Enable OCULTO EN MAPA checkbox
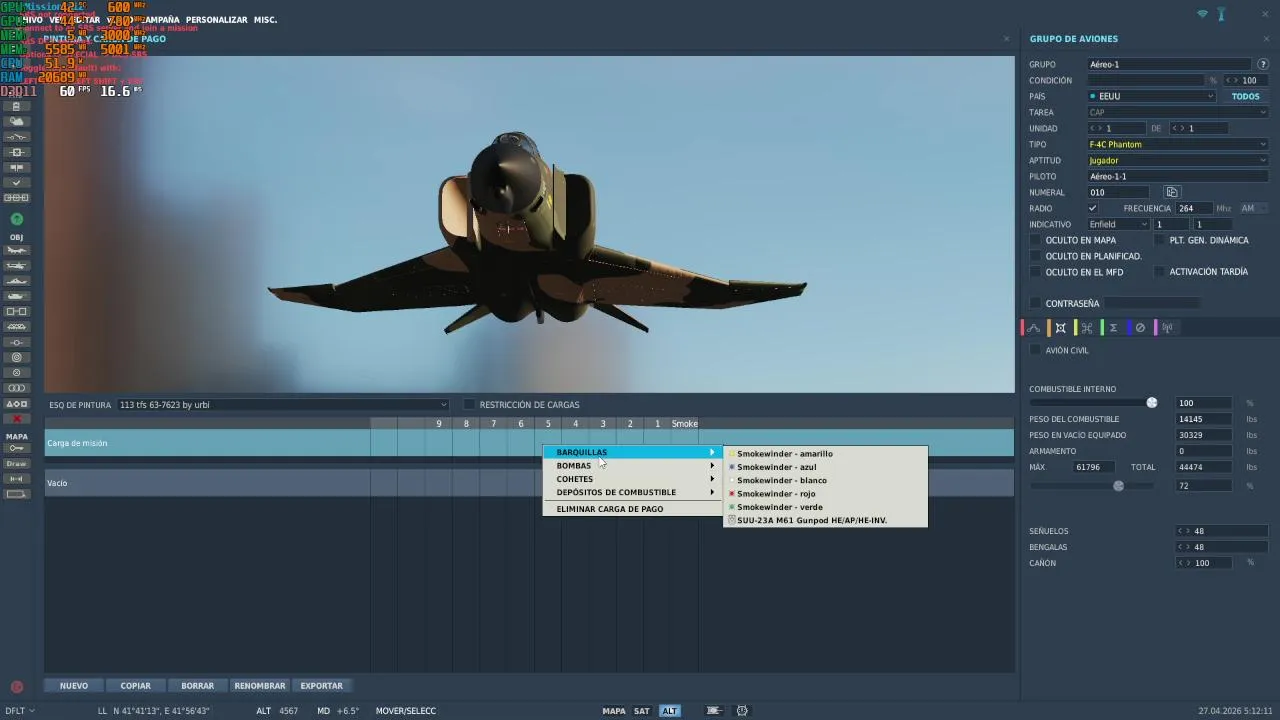 (1036, 240)
